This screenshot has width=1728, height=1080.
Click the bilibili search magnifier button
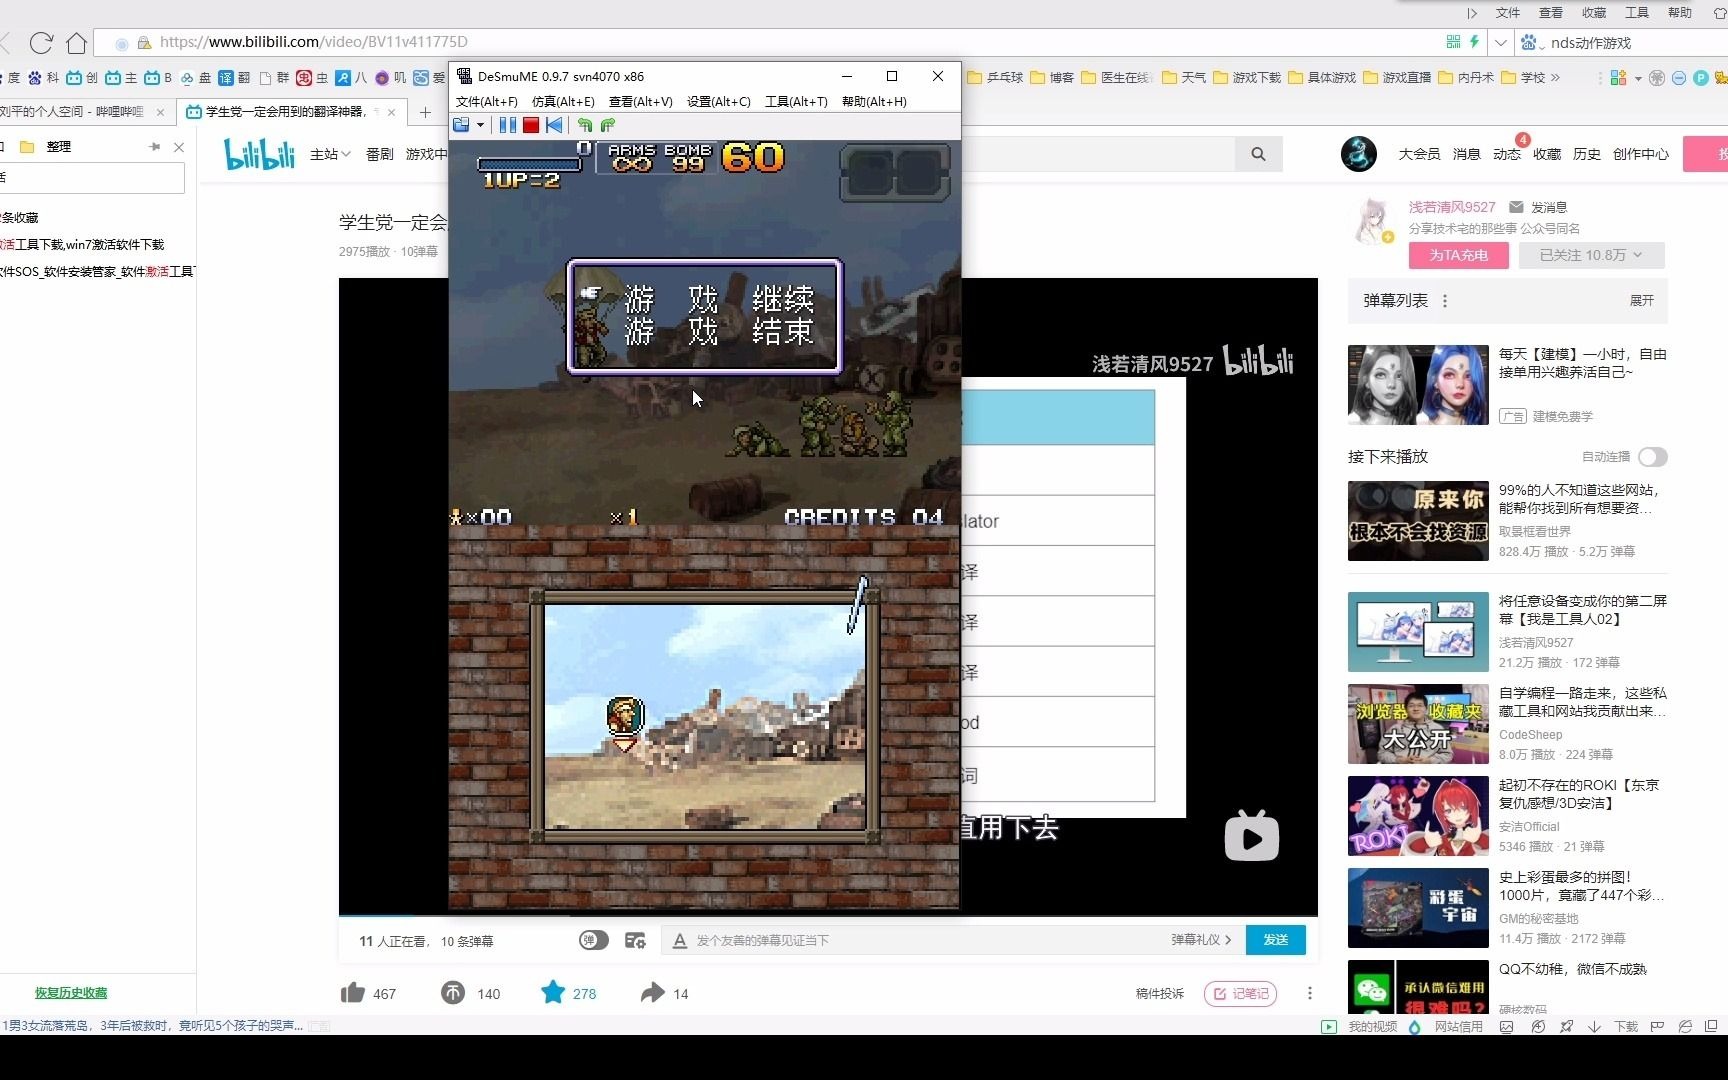pyautogui.click(x=1258, y=154)
